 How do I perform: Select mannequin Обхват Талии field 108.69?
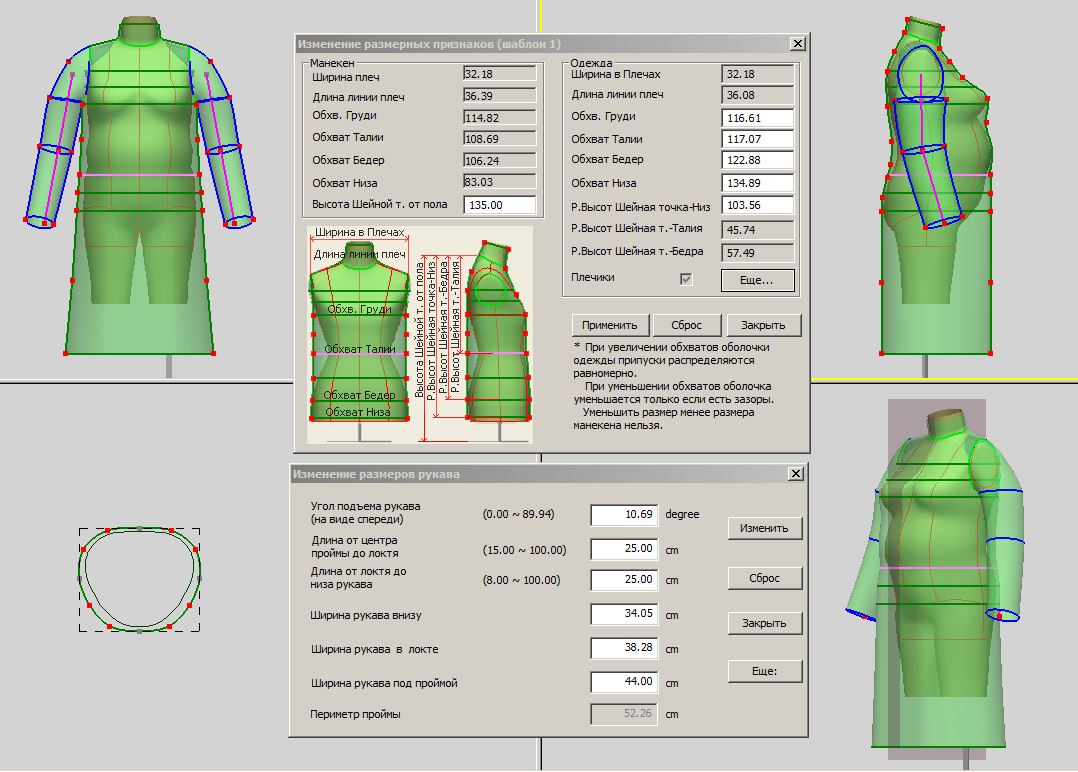(x=499, y=139)
